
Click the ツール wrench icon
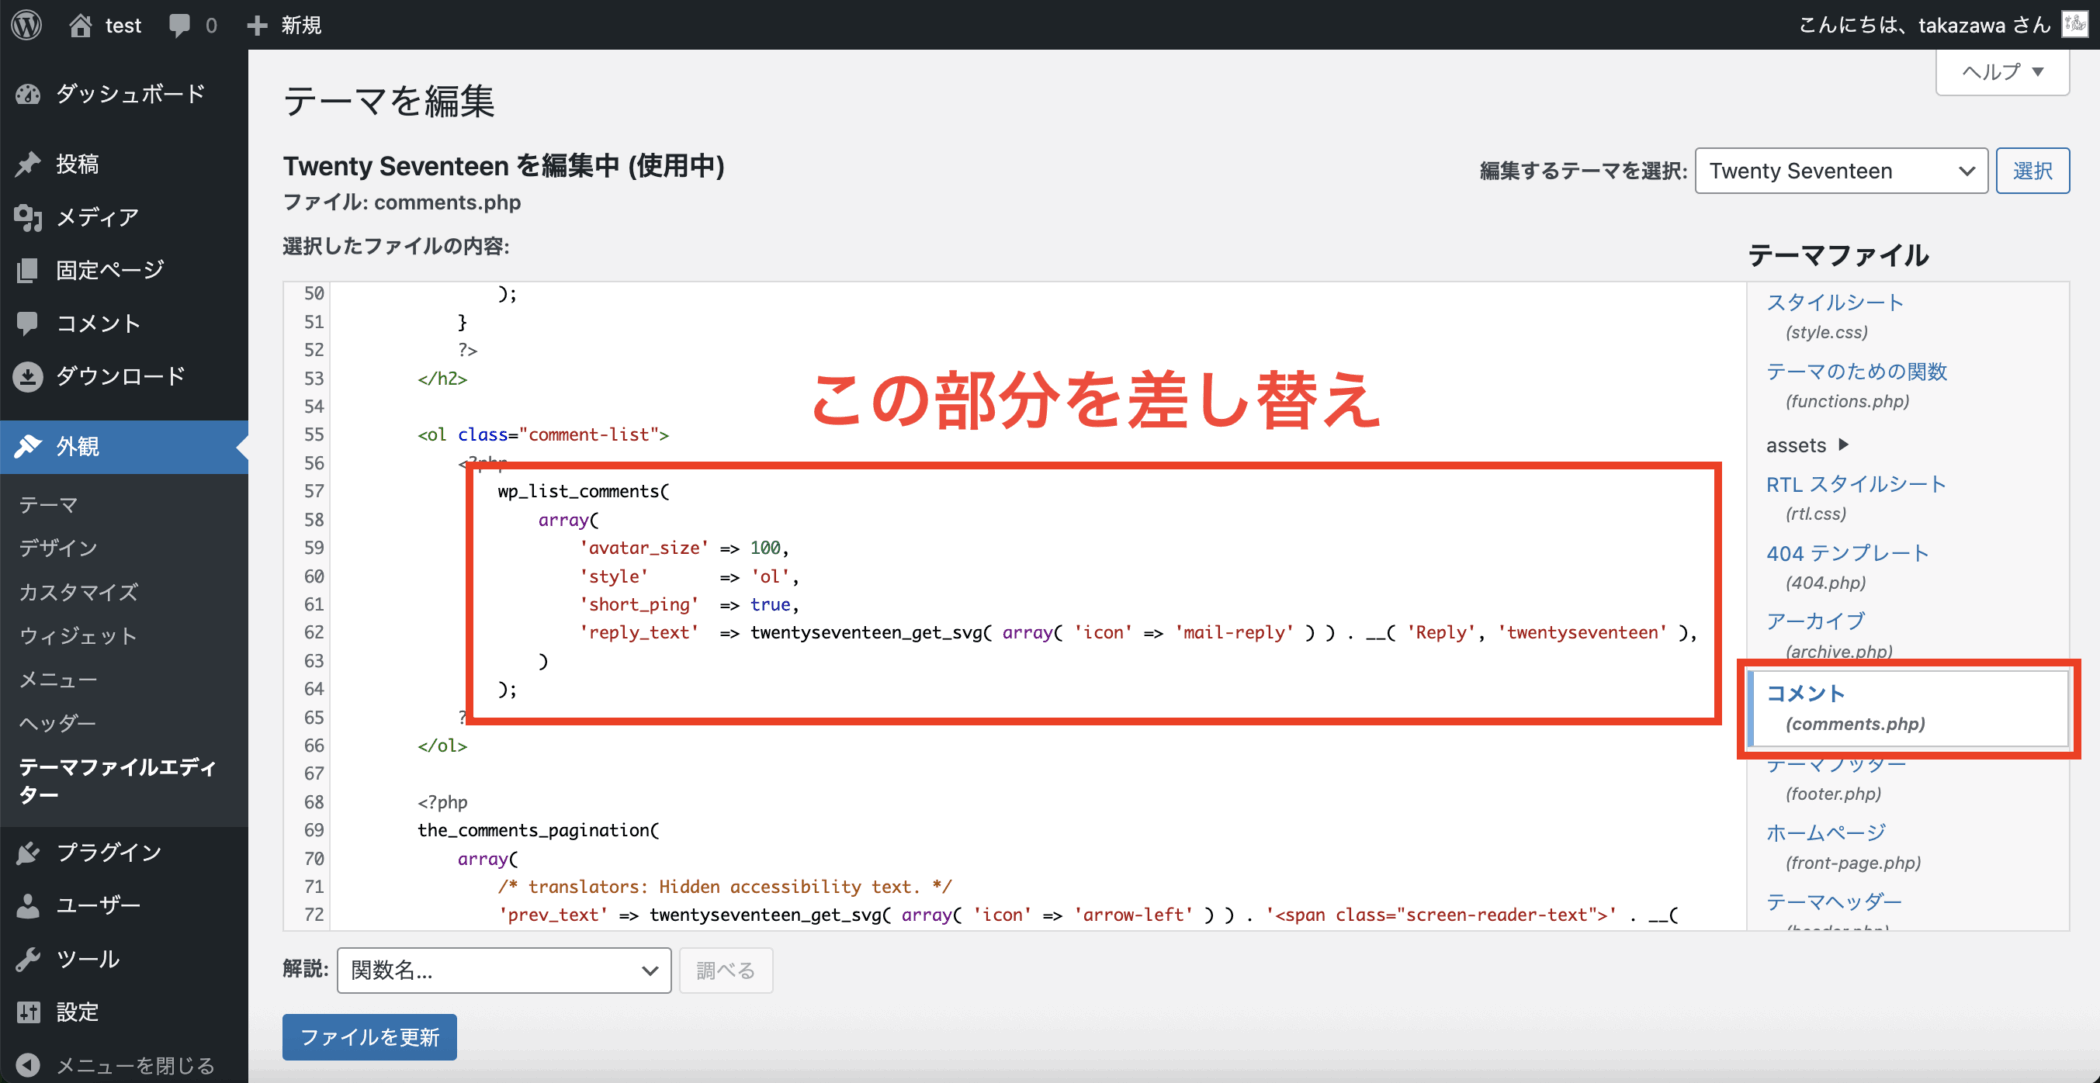(x=28, y=959)
